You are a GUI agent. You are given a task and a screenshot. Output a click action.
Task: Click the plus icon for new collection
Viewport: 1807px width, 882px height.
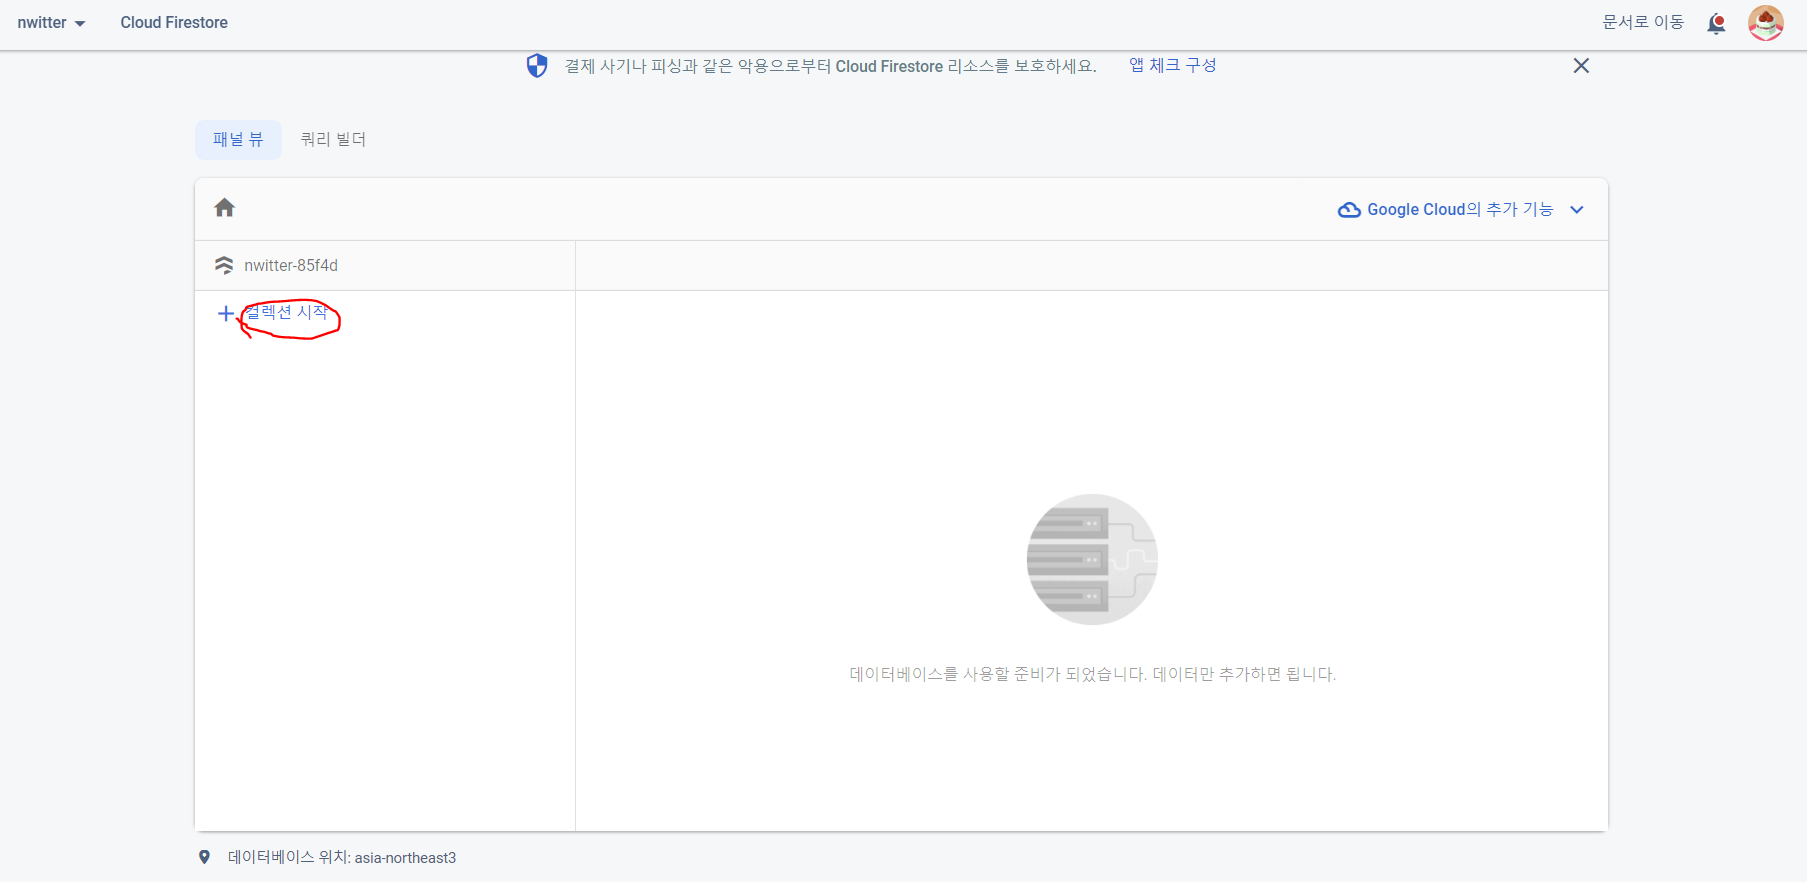coord(226,313)
